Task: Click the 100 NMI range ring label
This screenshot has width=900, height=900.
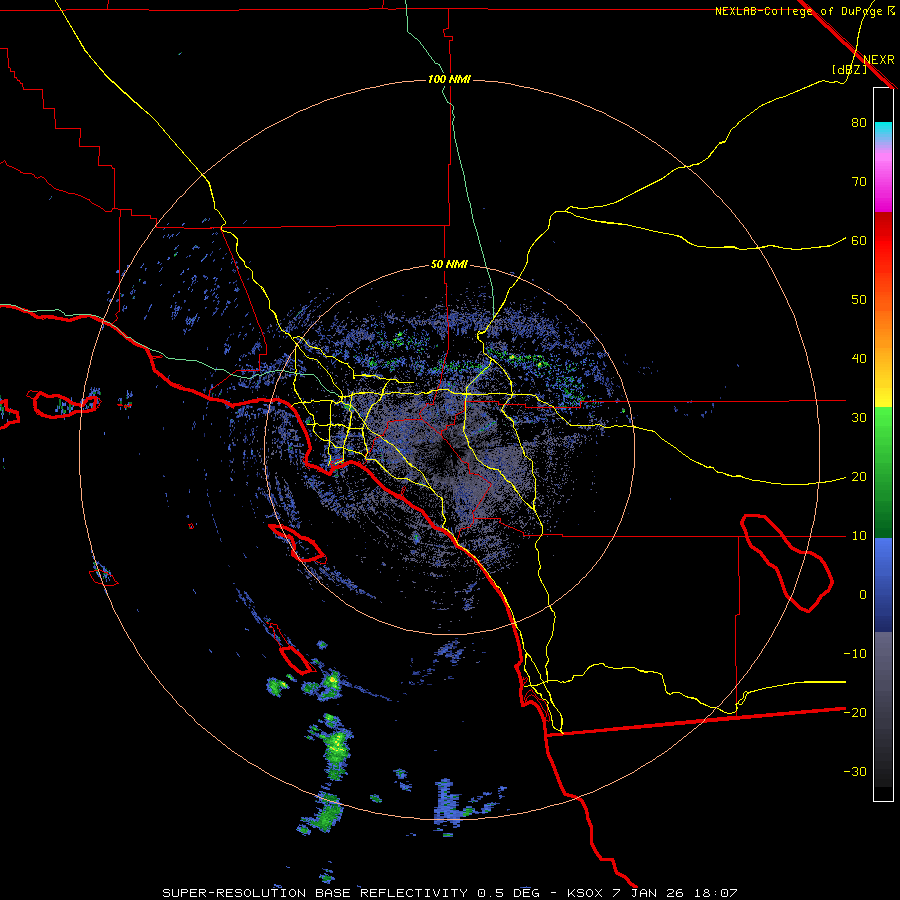Action: pyautogui.click(x=449, y=79)
